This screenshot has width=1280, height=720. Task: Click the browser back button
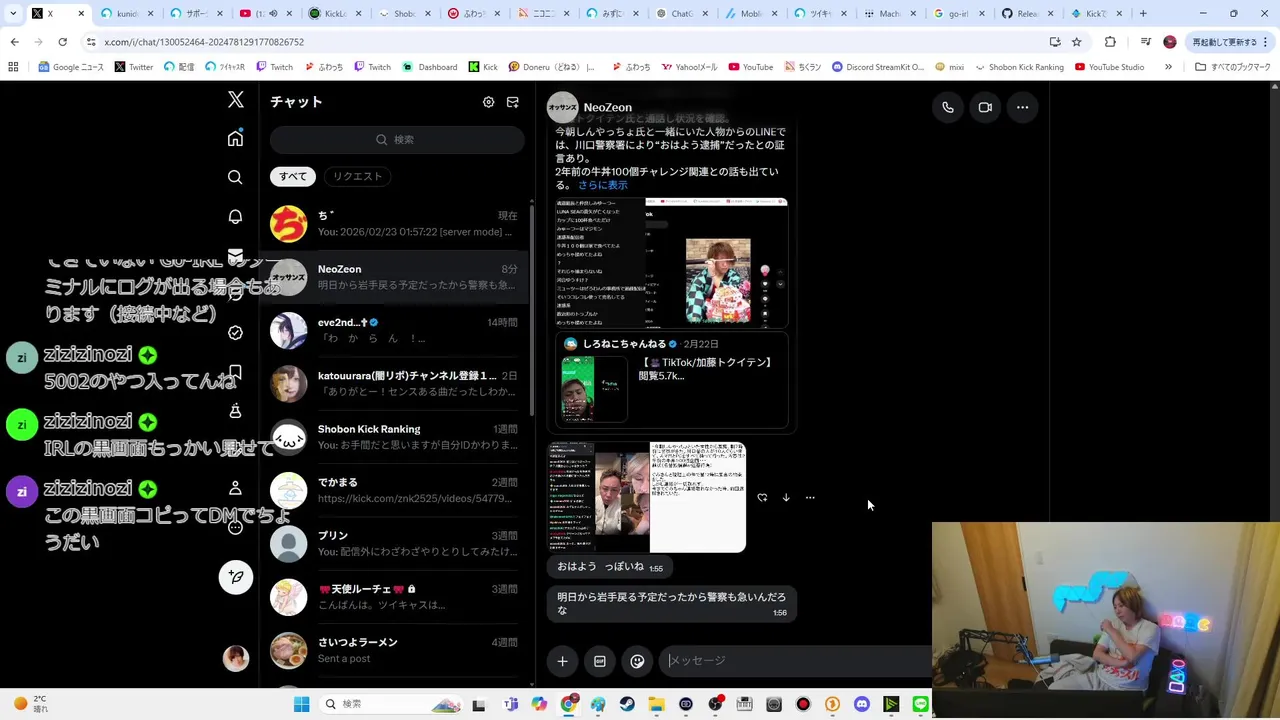[14, 42]
